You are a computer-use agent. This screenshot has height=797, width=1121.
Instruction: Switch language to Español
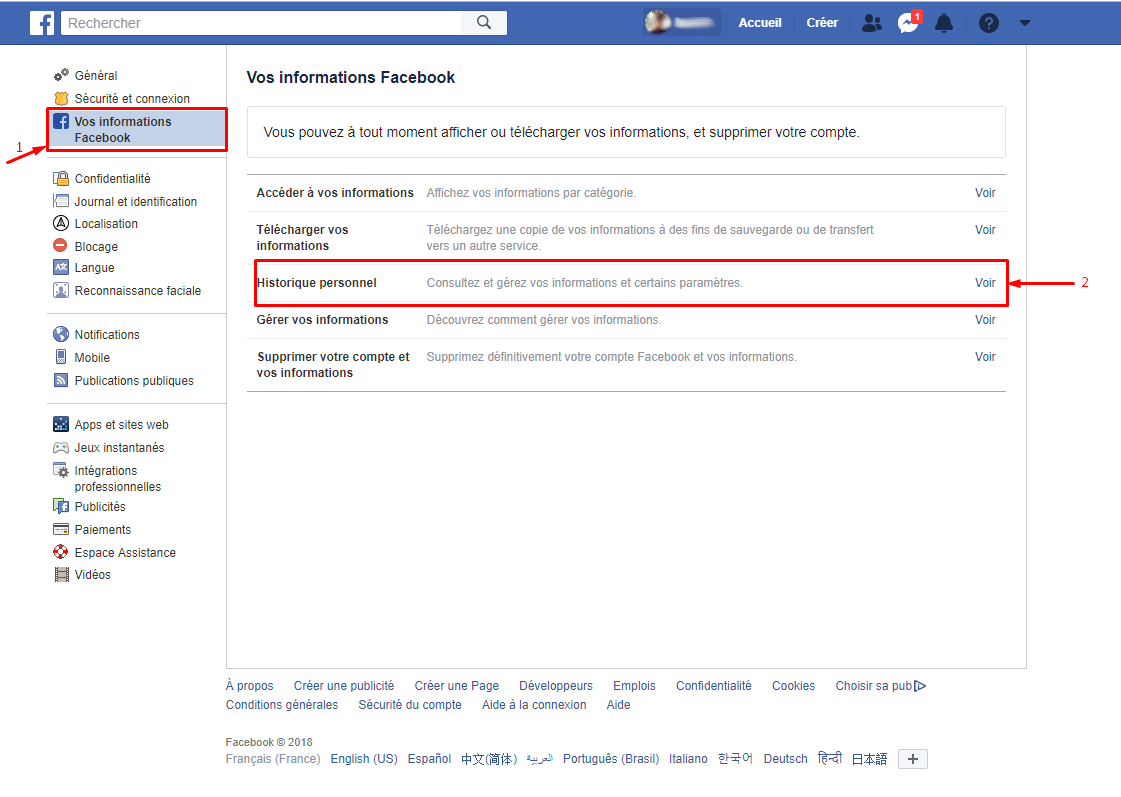pyautogui.click(x=429, y=759)
